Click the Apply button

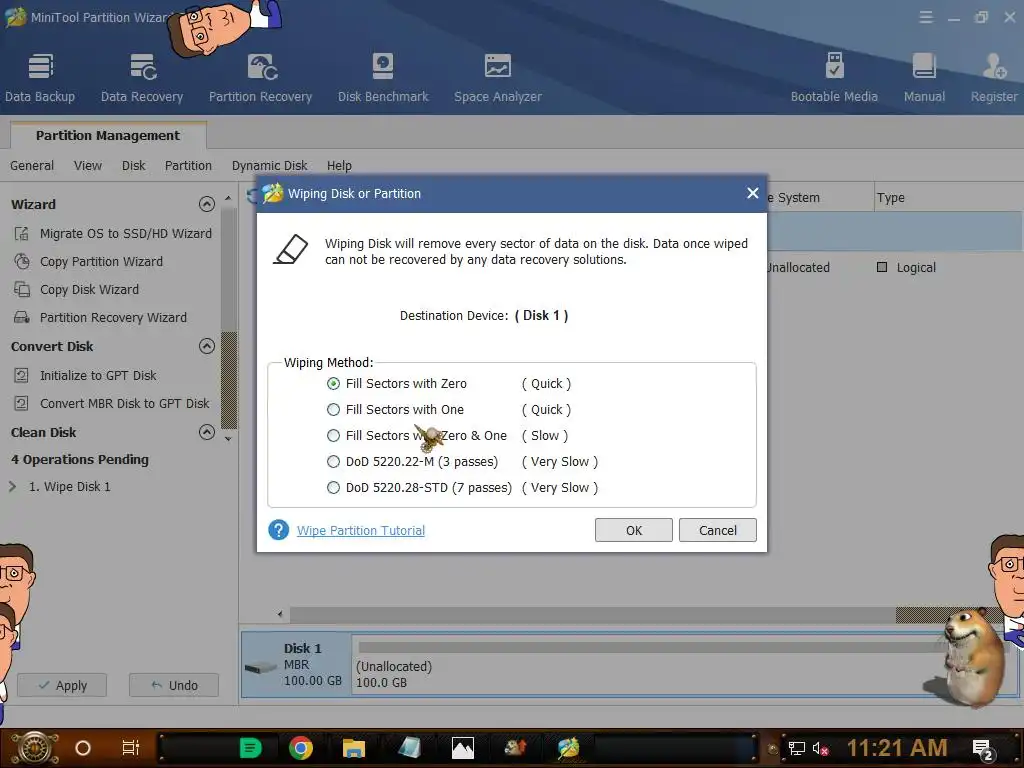[62, 685]
